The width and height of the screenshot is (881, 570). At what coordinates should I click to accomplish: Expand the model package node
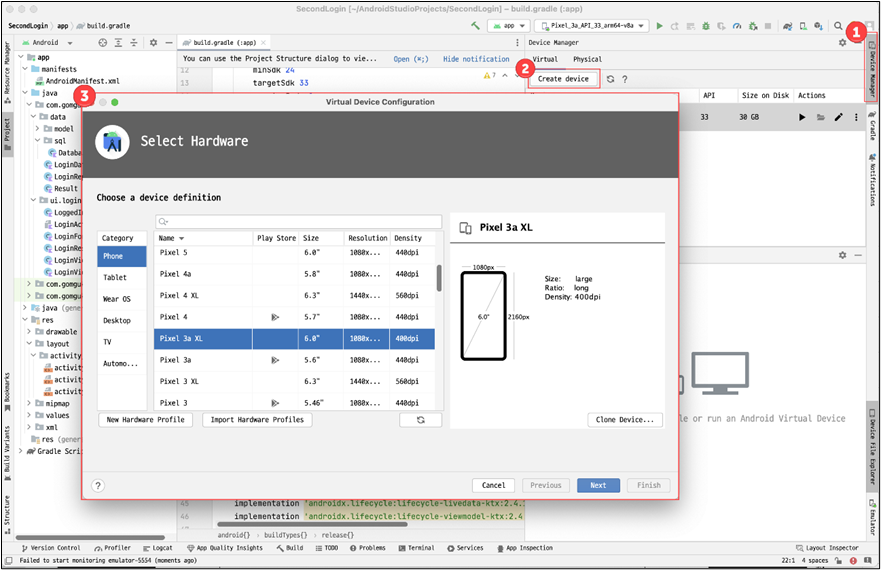click(38, 129)
